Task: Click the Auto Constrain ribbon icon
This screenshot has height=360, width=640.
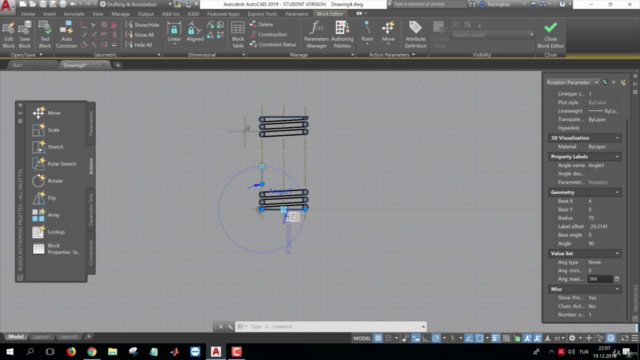Action: coord(67,35)
